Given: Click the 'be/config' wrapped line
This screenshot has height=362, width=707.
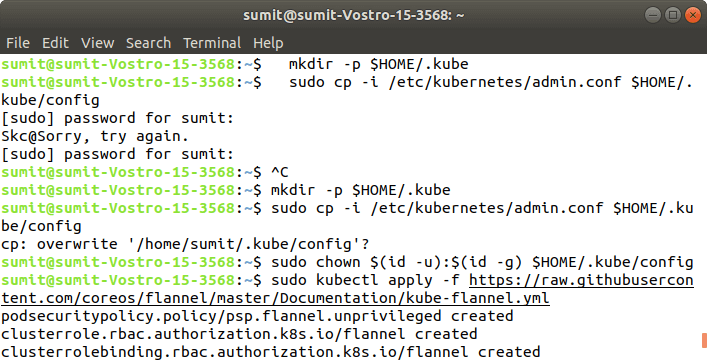Looking at the screenshot, I should (41, 226).
